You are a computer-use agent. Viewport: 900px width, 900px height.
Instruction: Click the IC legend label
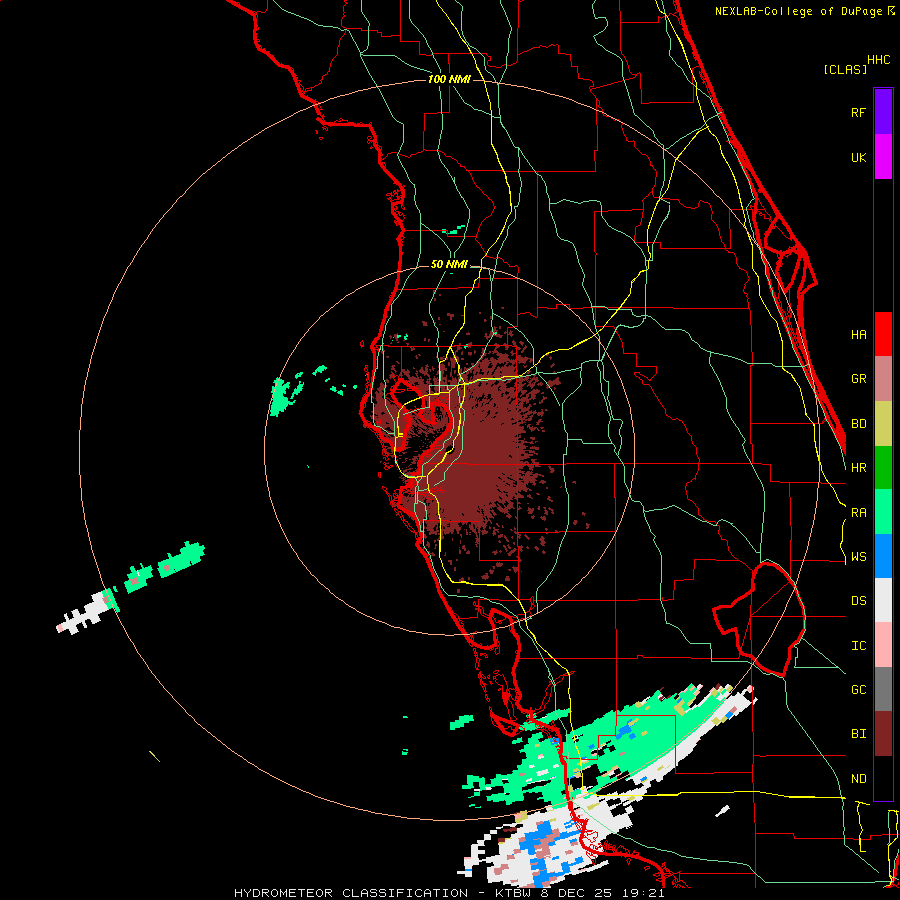coord(858,645)
